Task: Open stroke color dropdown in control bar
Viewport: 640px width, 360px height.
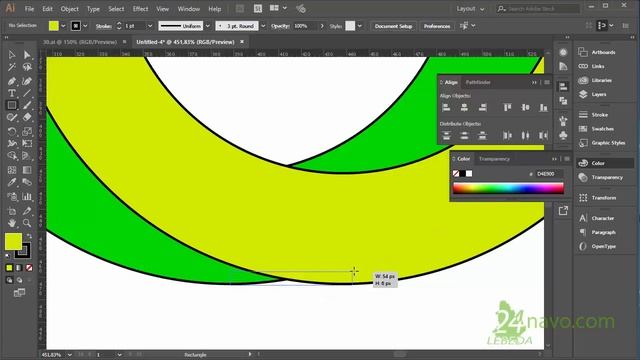Action: click(x=85, y=26)
